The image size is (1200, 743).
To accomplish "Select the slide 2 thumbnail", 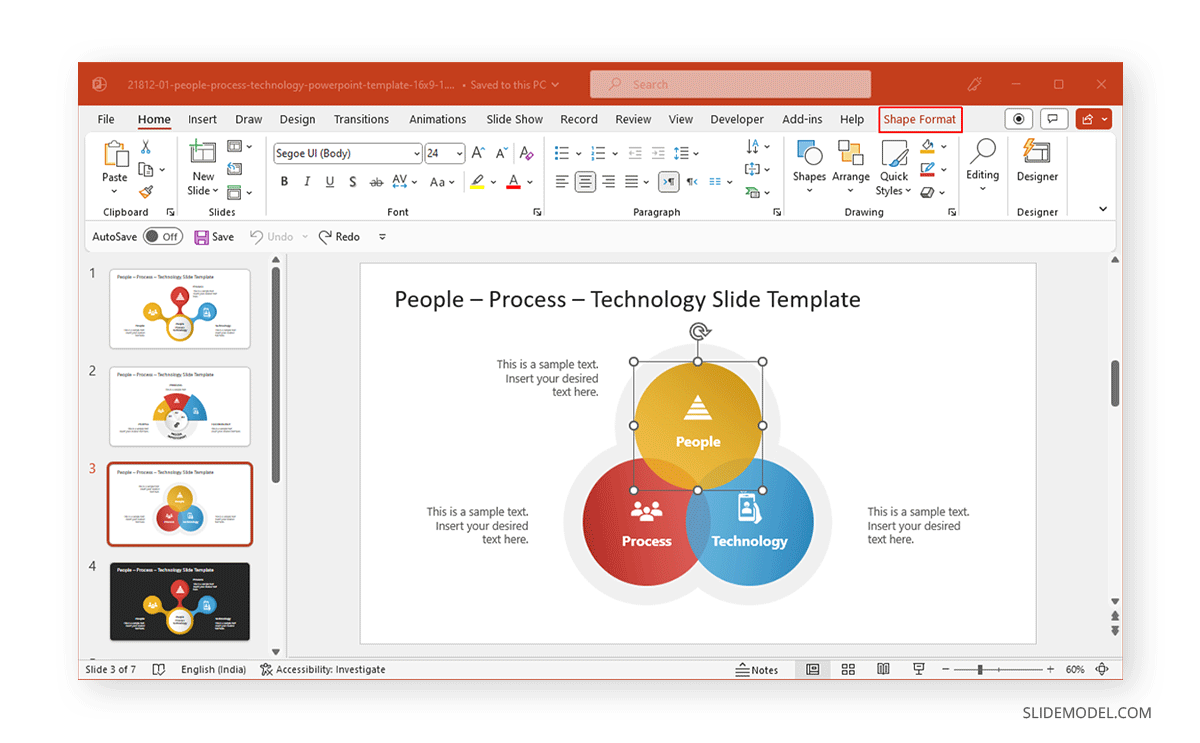I will pos(180,406).
